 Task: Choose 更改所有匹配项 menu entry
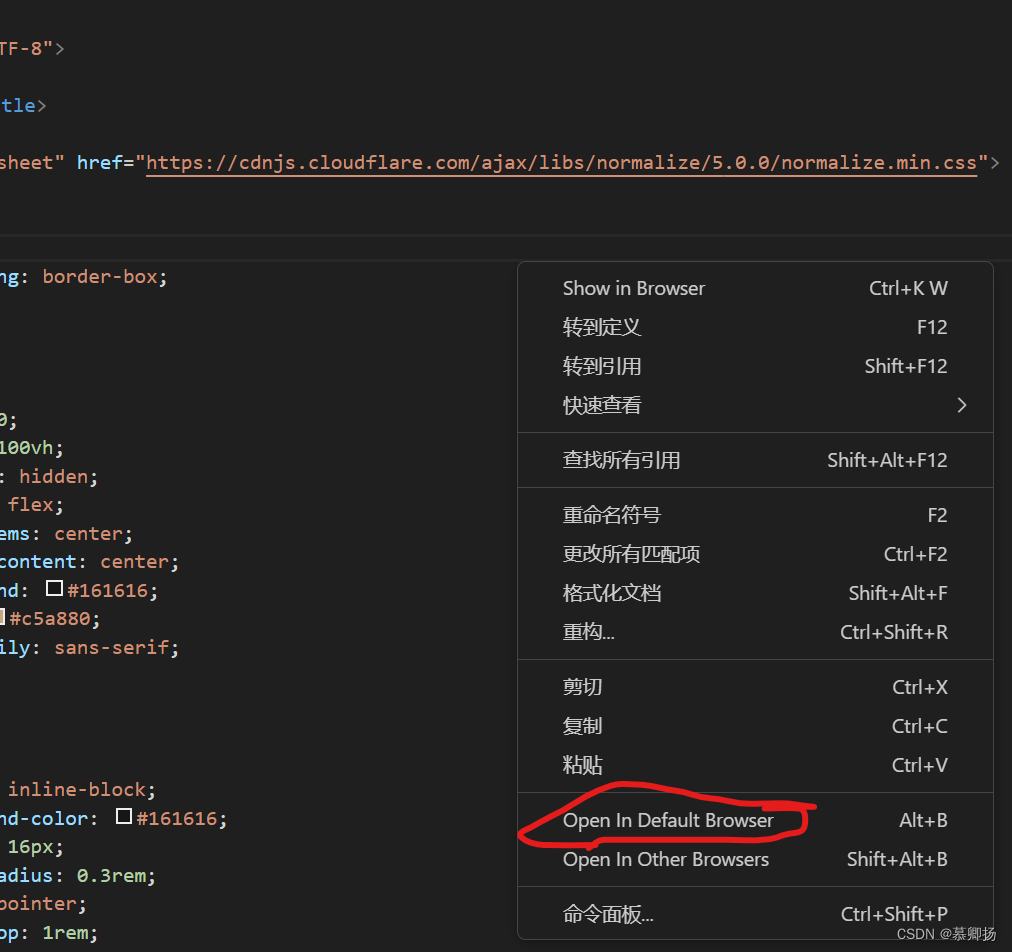tap(755, 554)
